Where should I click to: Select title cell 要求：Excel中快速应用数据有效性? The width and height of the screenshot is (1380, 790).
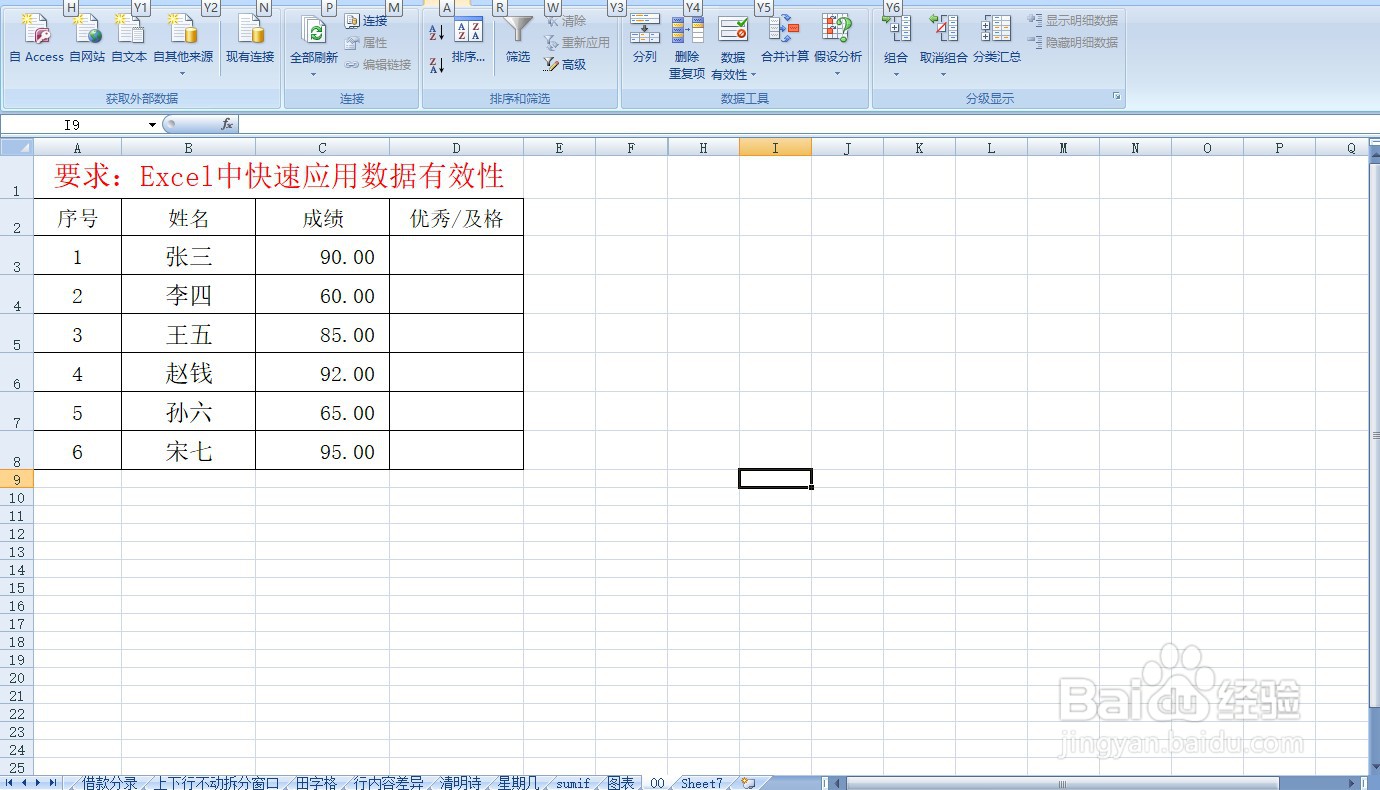tap(279, 177)
